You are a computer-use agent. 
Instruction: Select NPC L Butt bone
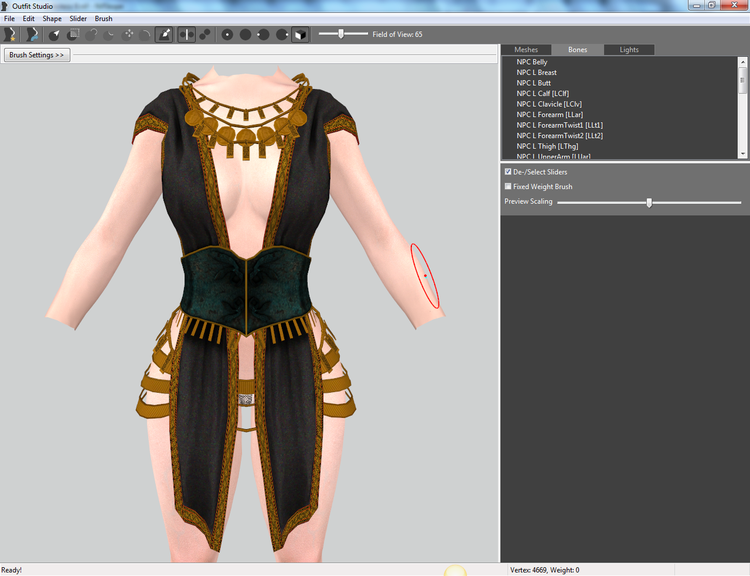pos(533,83)
